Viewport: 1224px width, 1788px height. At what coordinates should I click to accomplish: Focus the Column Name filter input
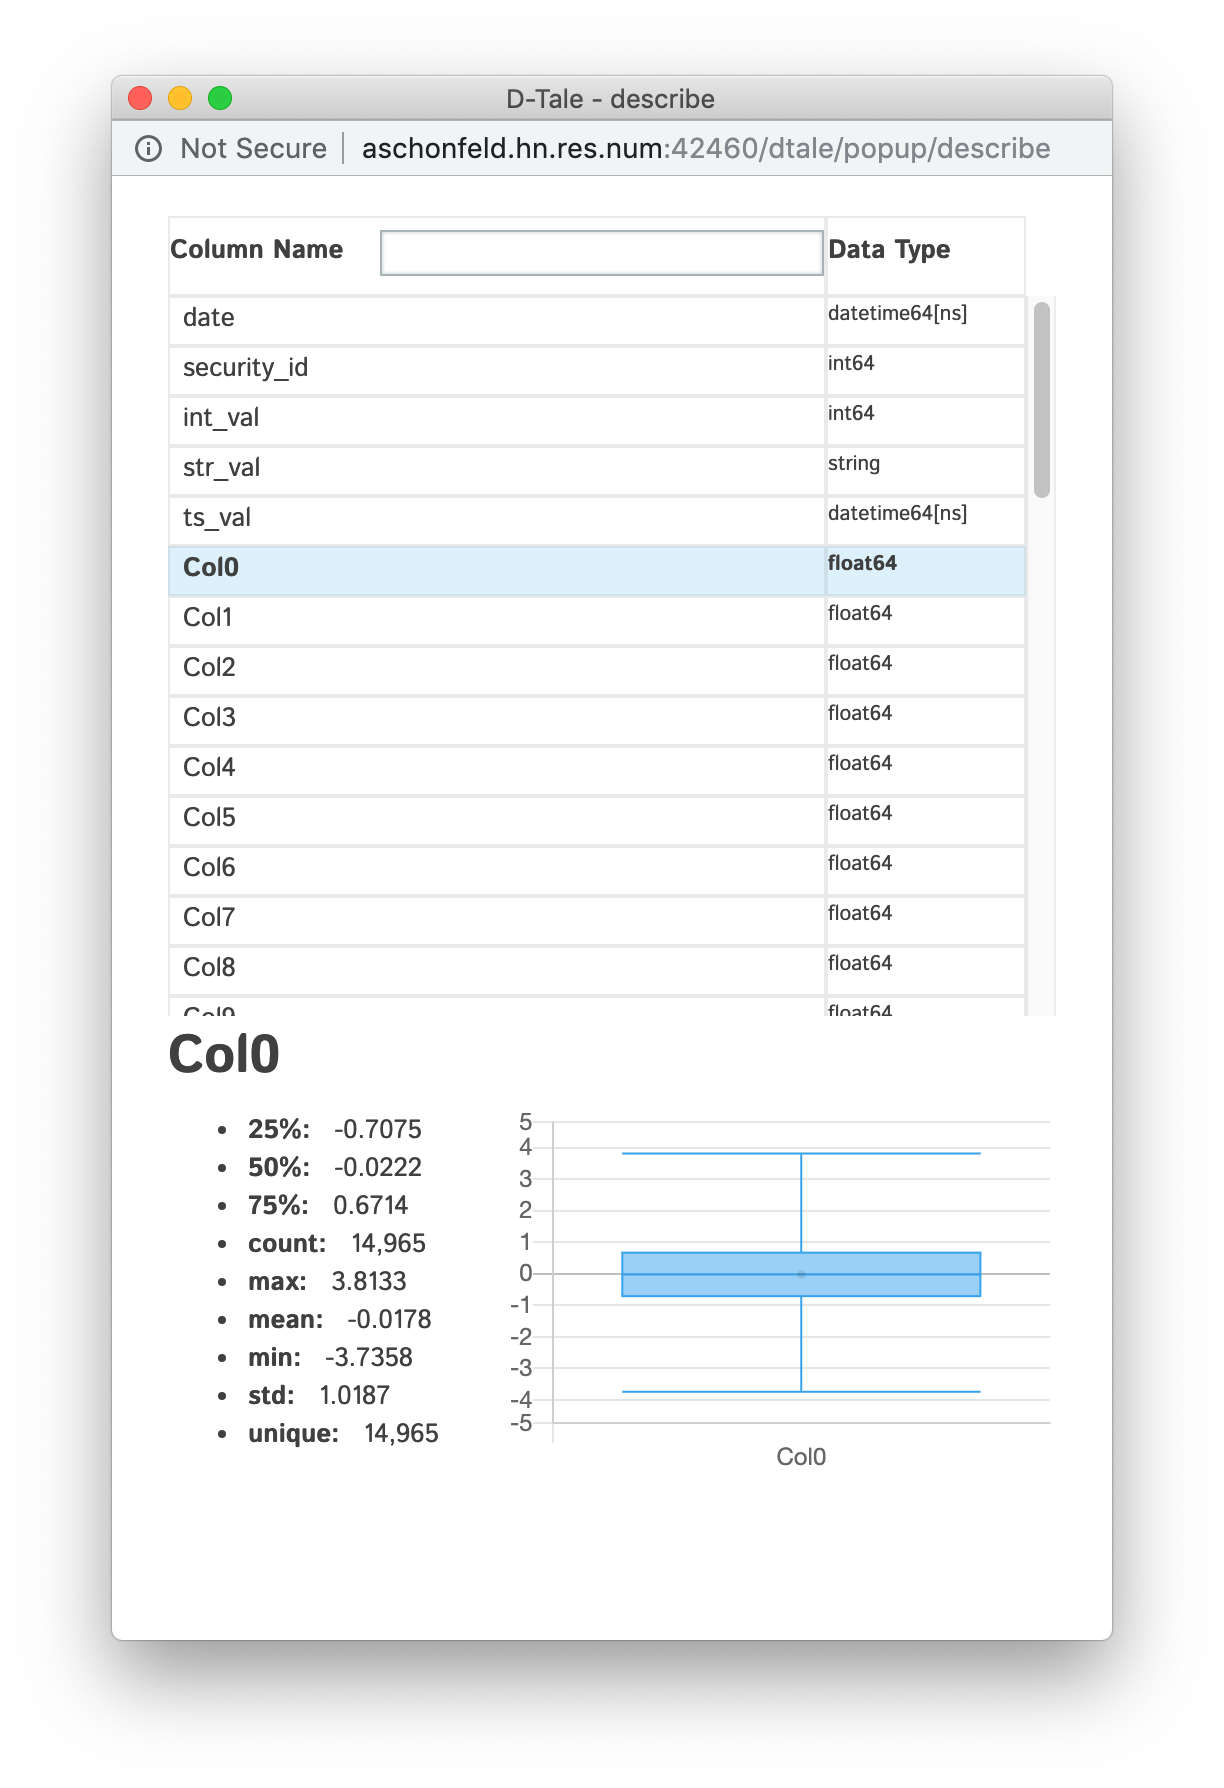click(x=601, y=252)
